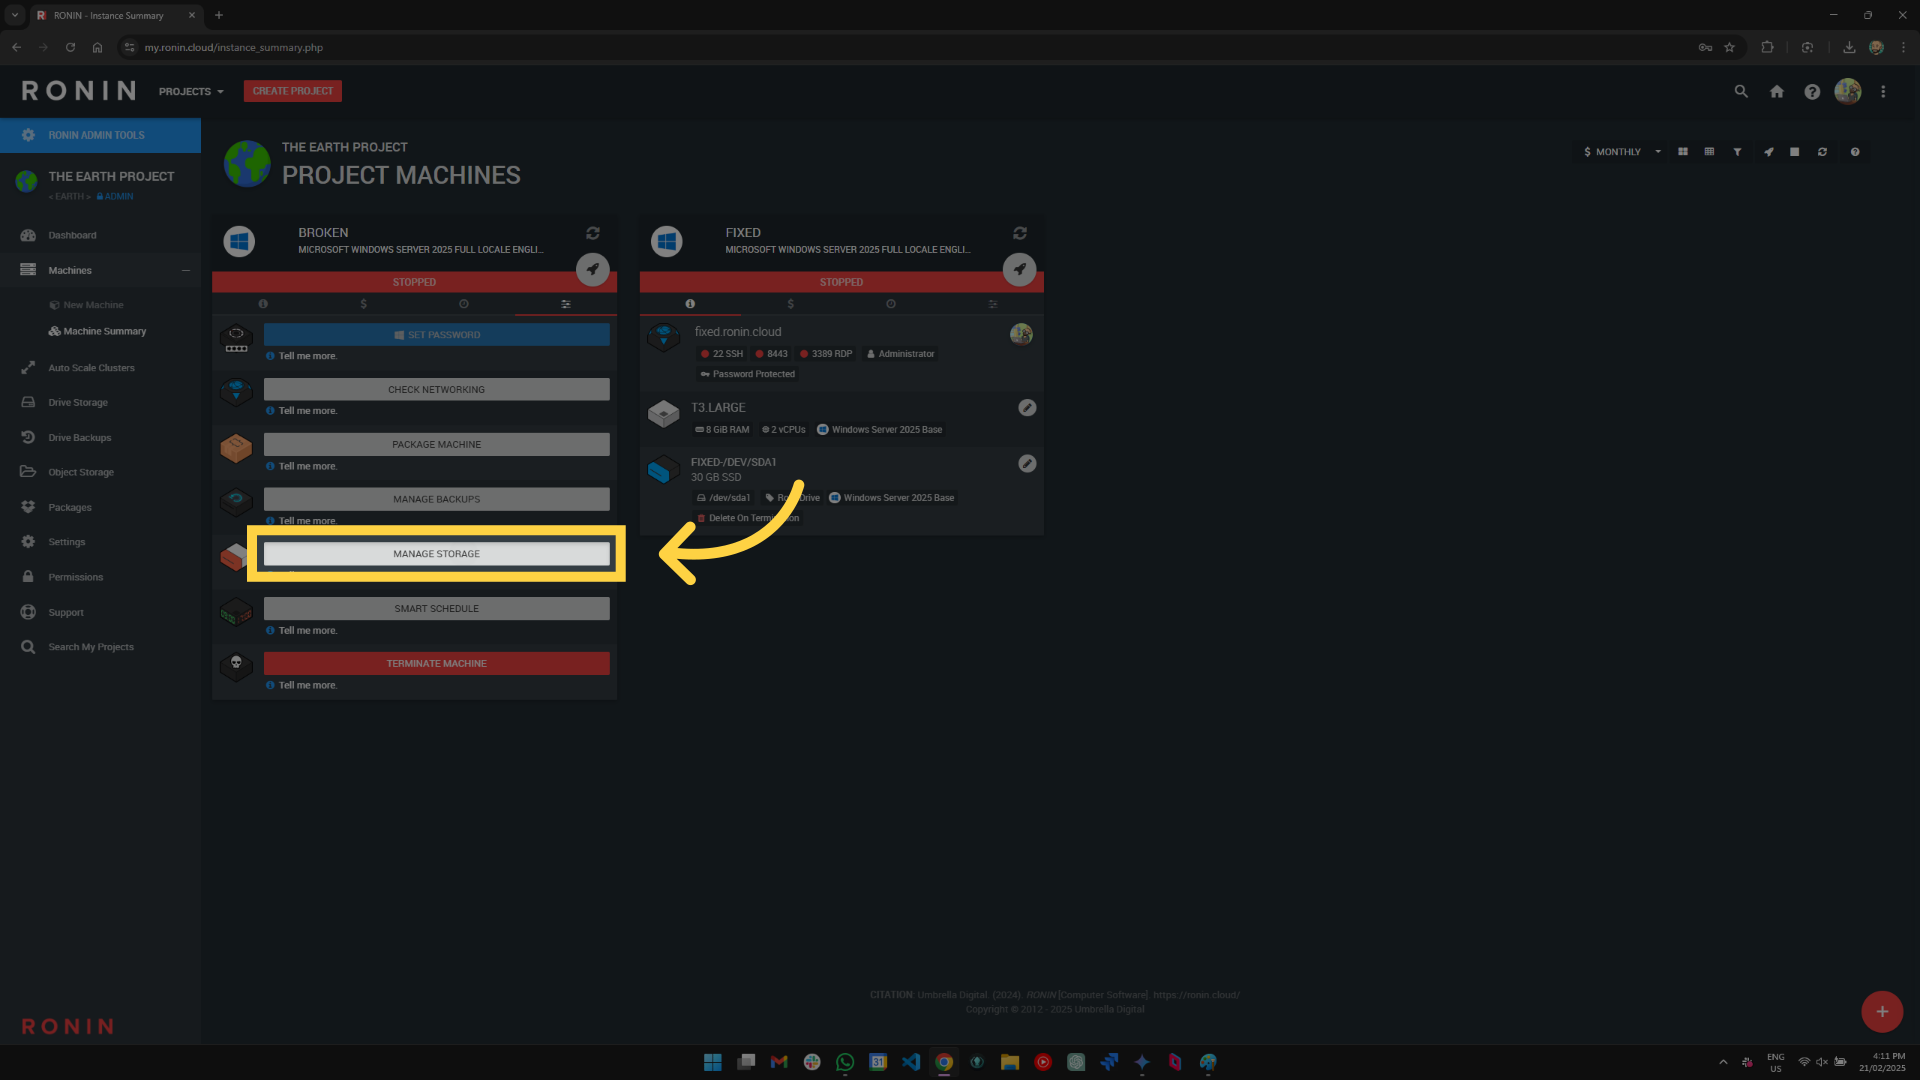Click the BROKEN machine launch rocket button

593,269
